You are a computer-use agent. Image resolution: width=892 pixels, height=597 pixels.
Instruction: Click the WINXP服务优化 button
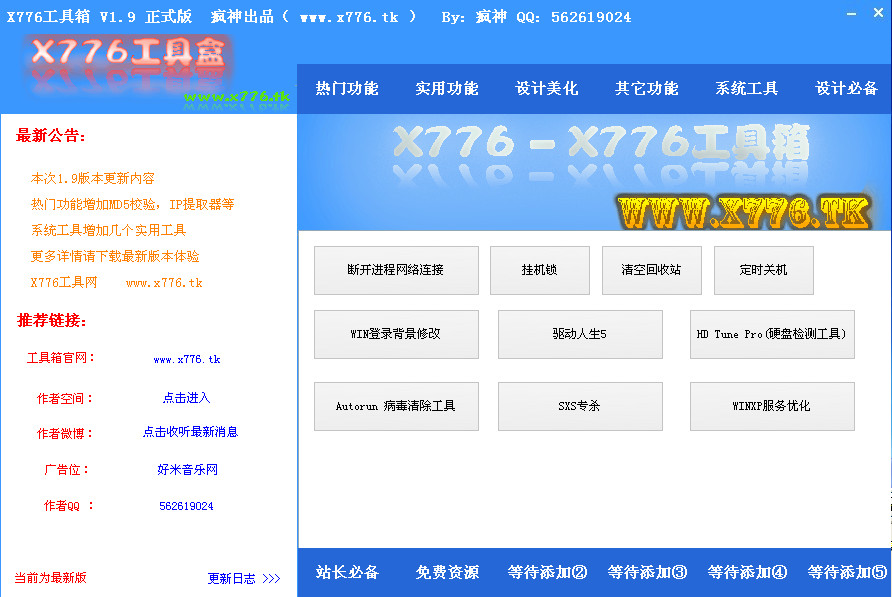point(772,406)
